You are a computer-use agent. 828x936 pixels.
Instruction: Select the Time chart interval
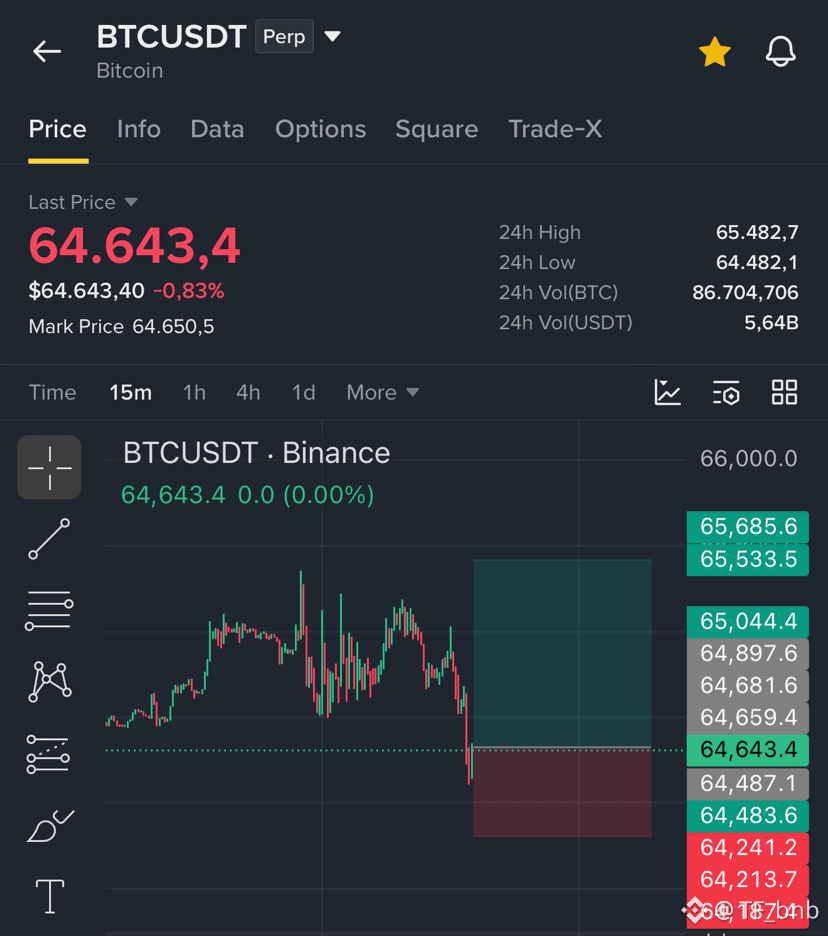(x=53, y=393)
